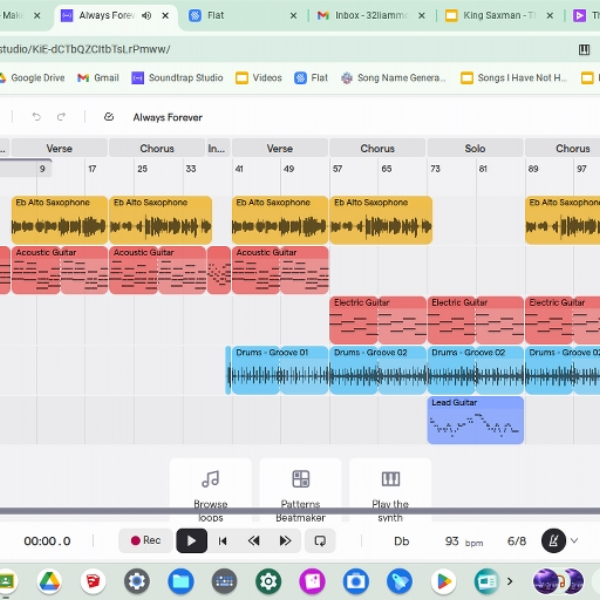This screenshot has width=600, height=600.
Task: Open the red SketchUp-style app on shelf
Action: click(x=93, y=581)
